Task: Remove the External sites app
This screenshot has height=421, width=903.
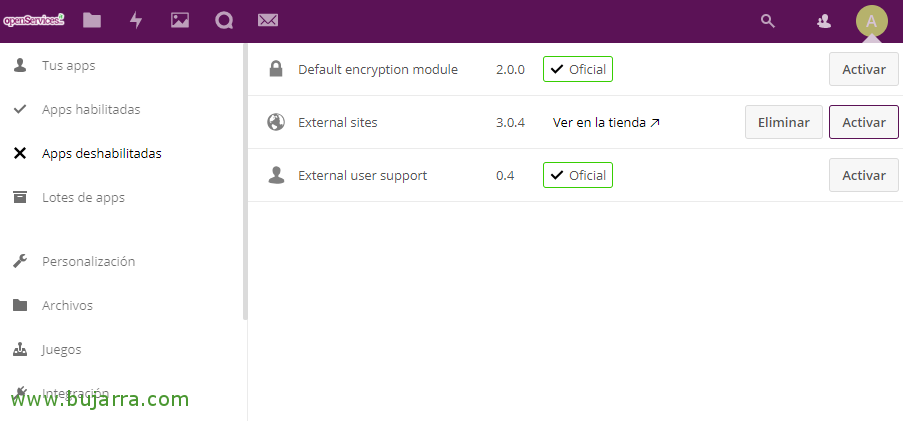Action: [x=783, y=122]
